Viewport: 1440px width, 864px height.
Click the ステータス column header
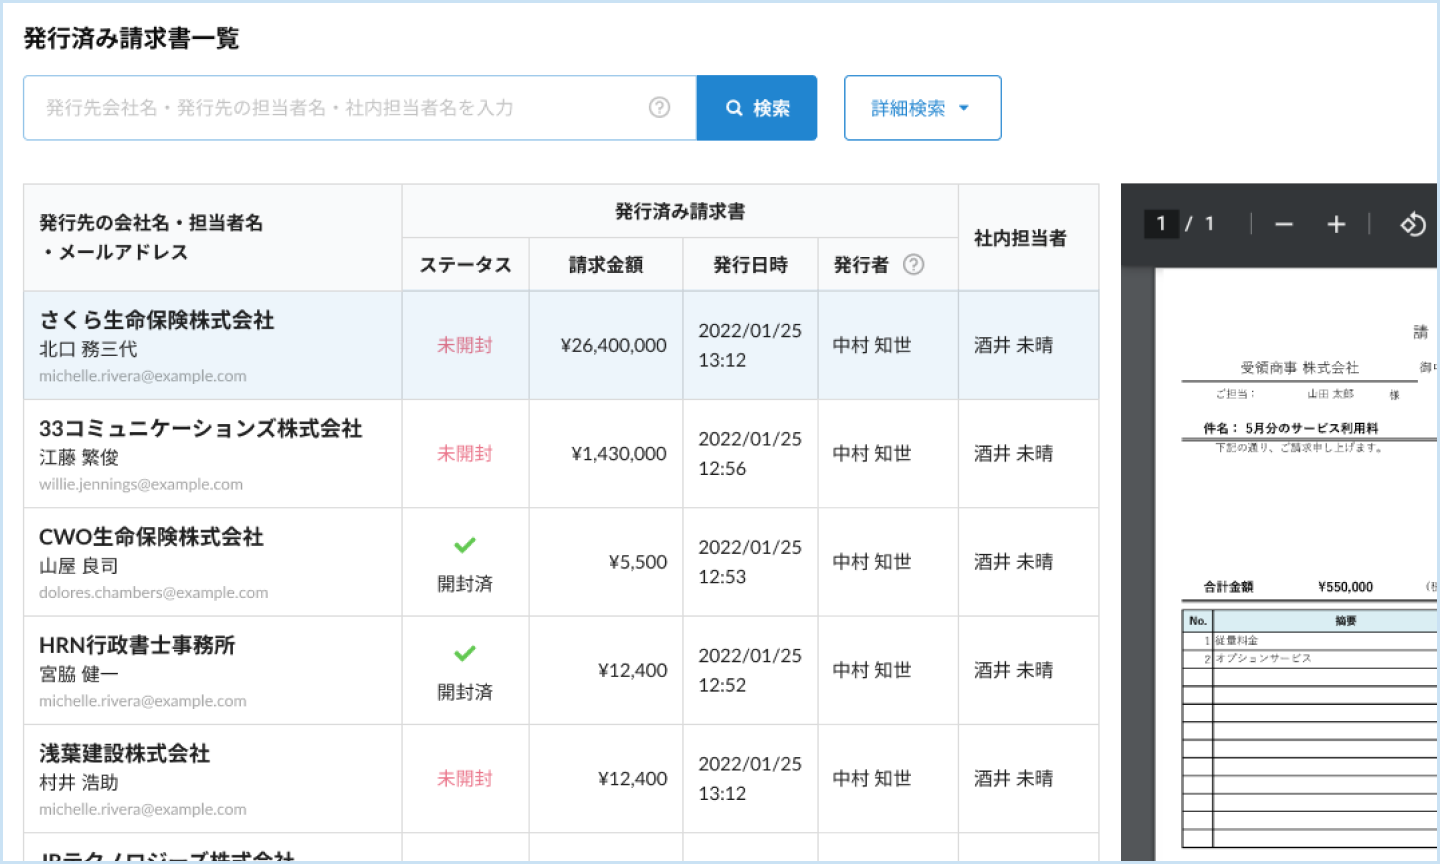465,264
